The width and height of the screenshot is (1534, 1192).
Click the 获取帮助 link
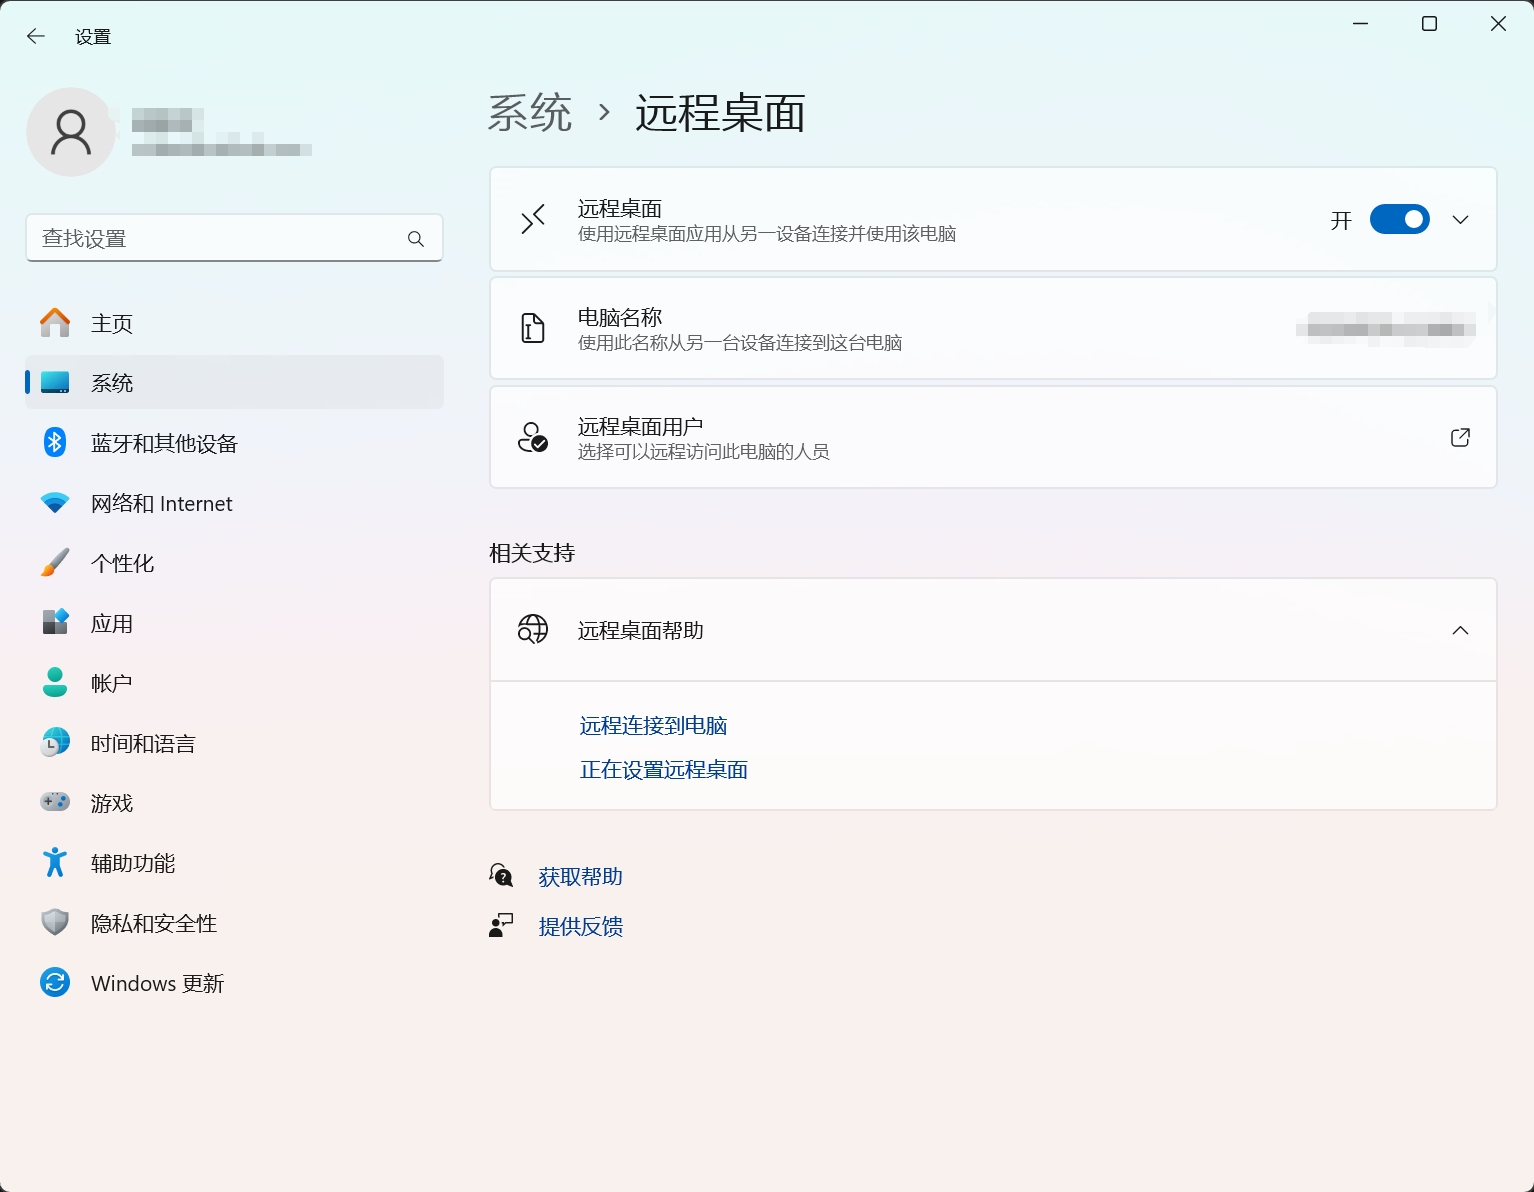click(x=580, y=877)
